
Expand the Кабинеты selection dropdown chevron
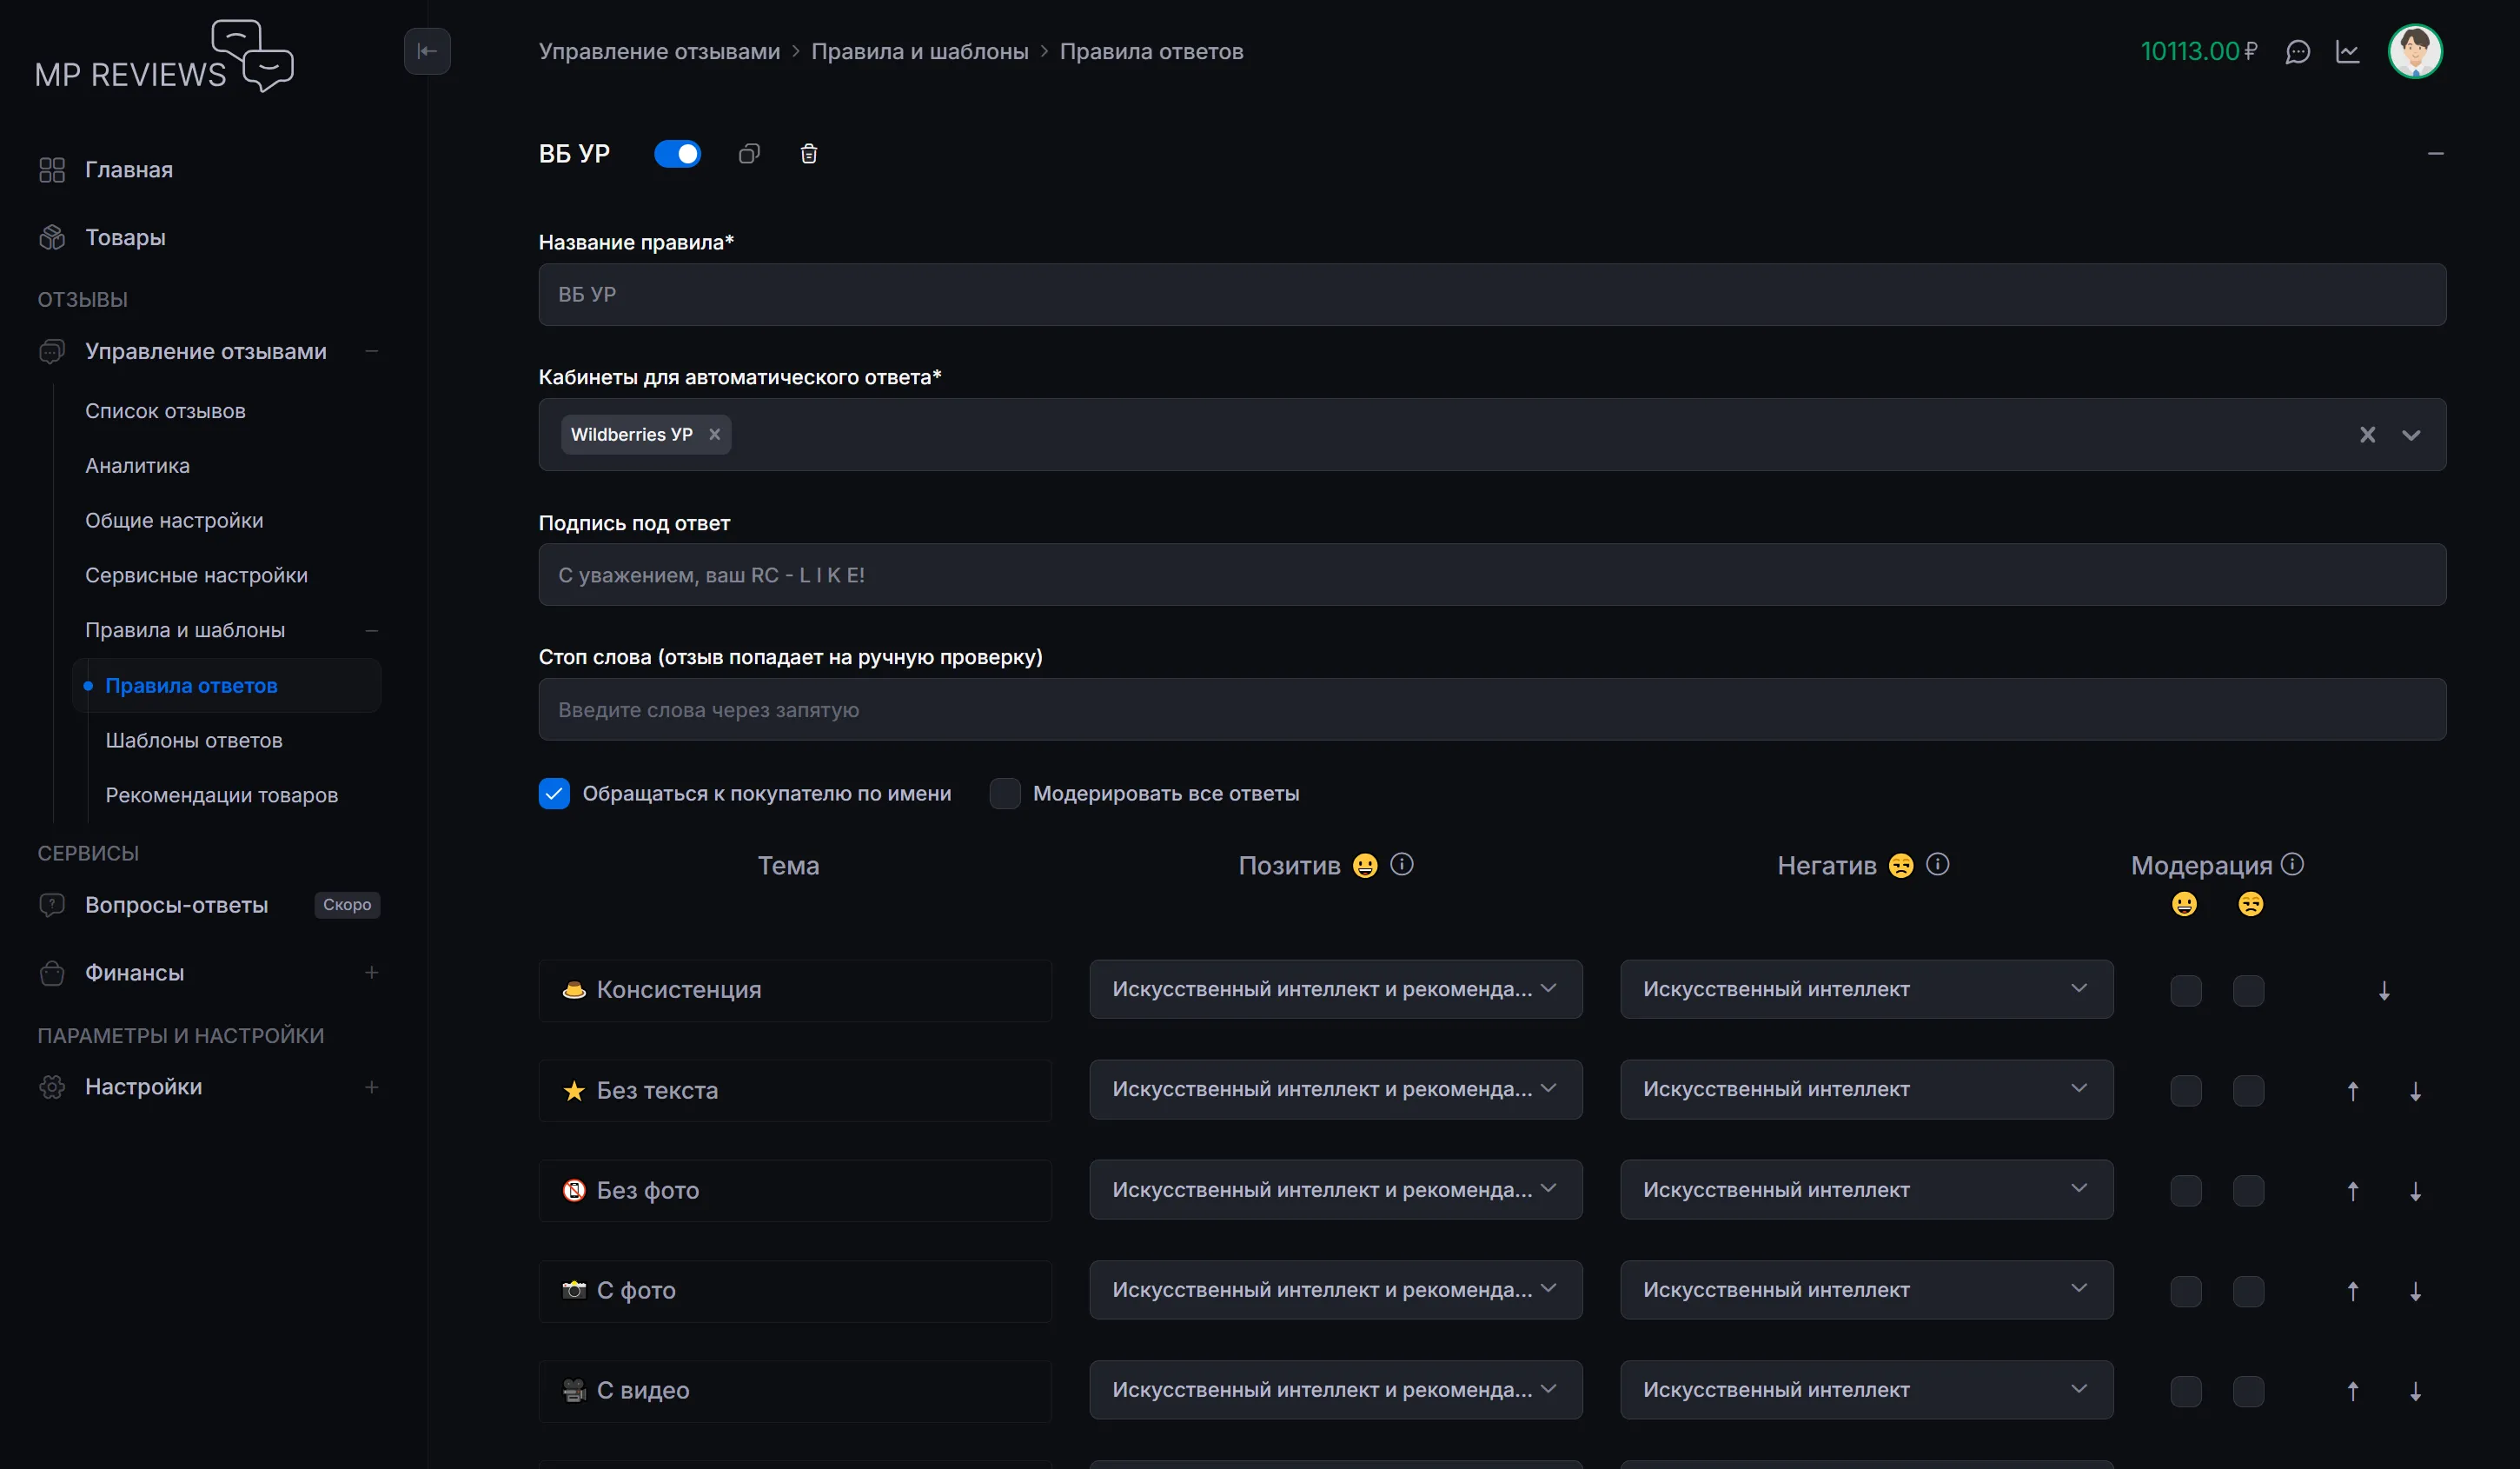point(2411,435)
